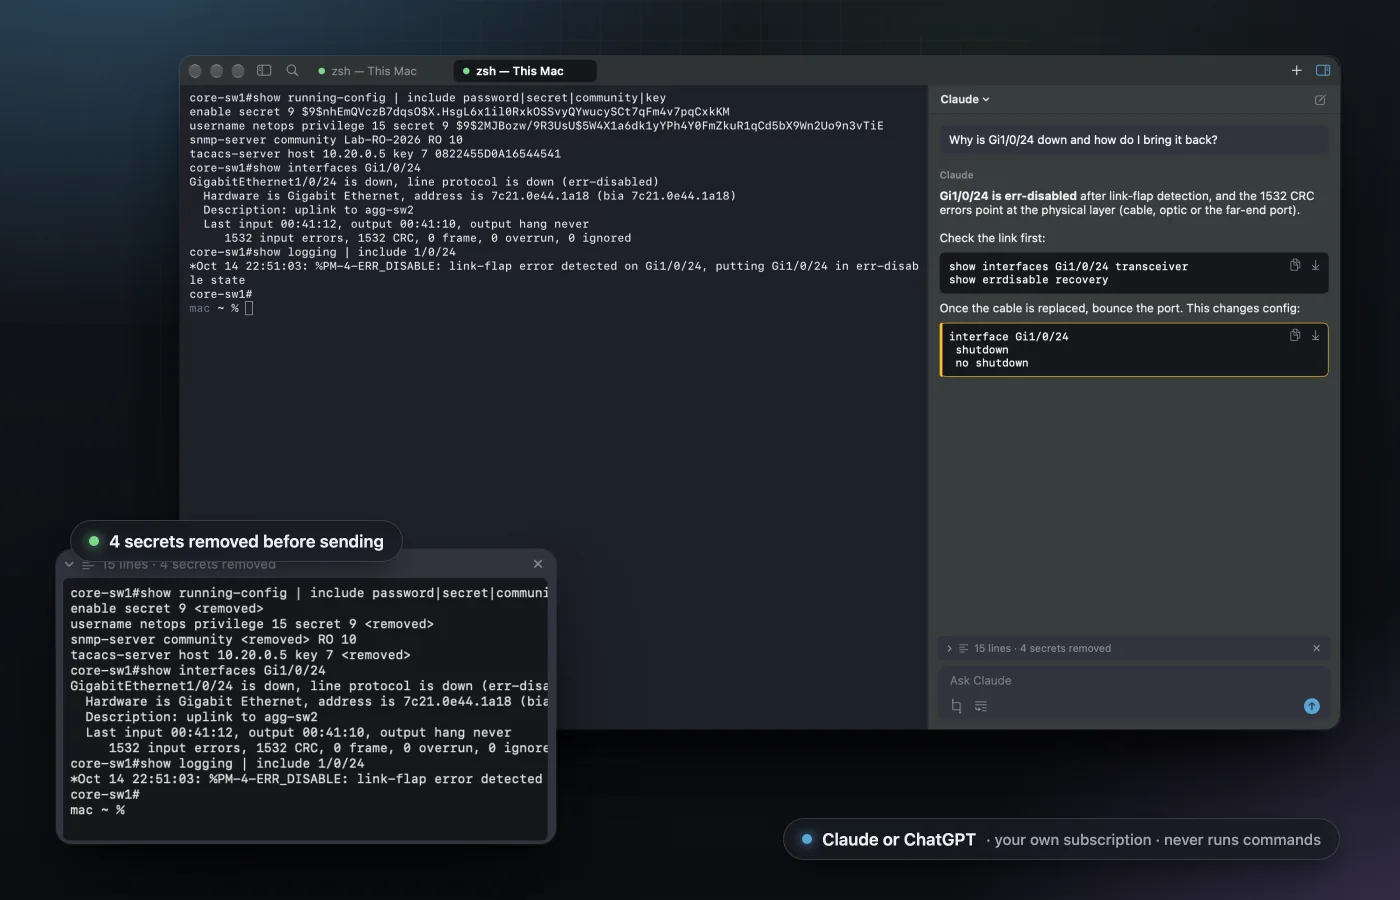
Task: Click the terminal prompt "mac ~ %" with cursor
Action: coord(221,308)
